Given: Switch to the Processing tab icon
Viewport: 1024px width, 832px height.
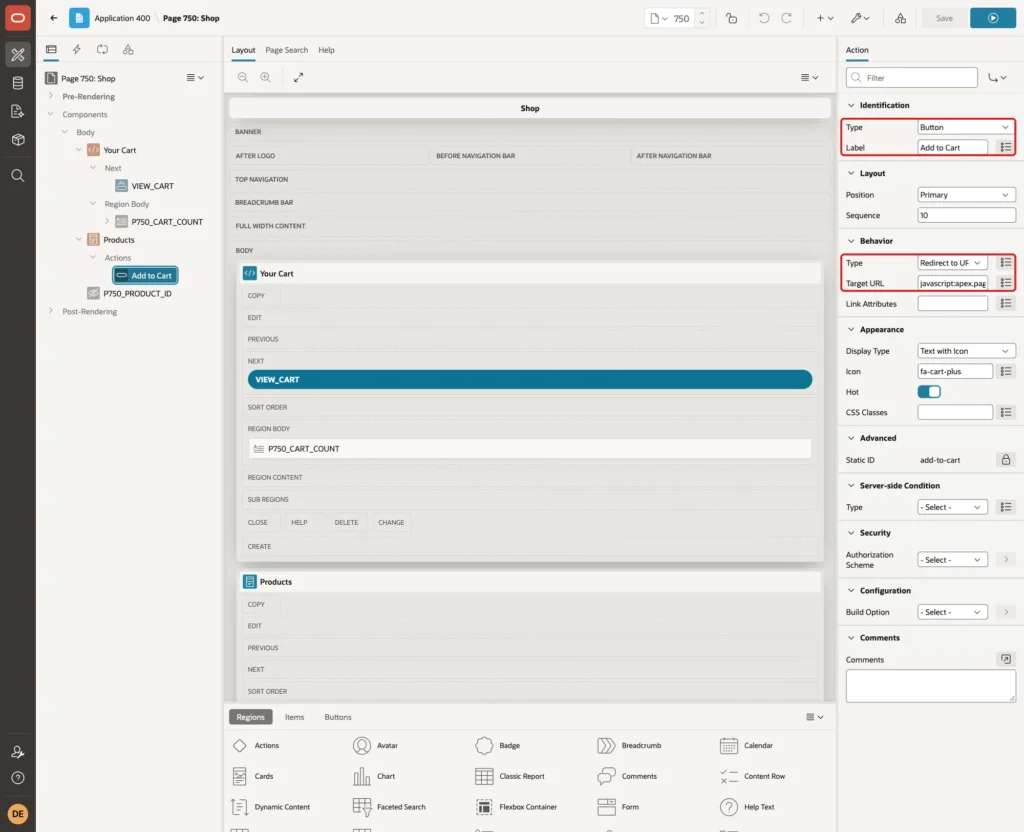Looking at the screenshot, I should [x=103, y=50].
